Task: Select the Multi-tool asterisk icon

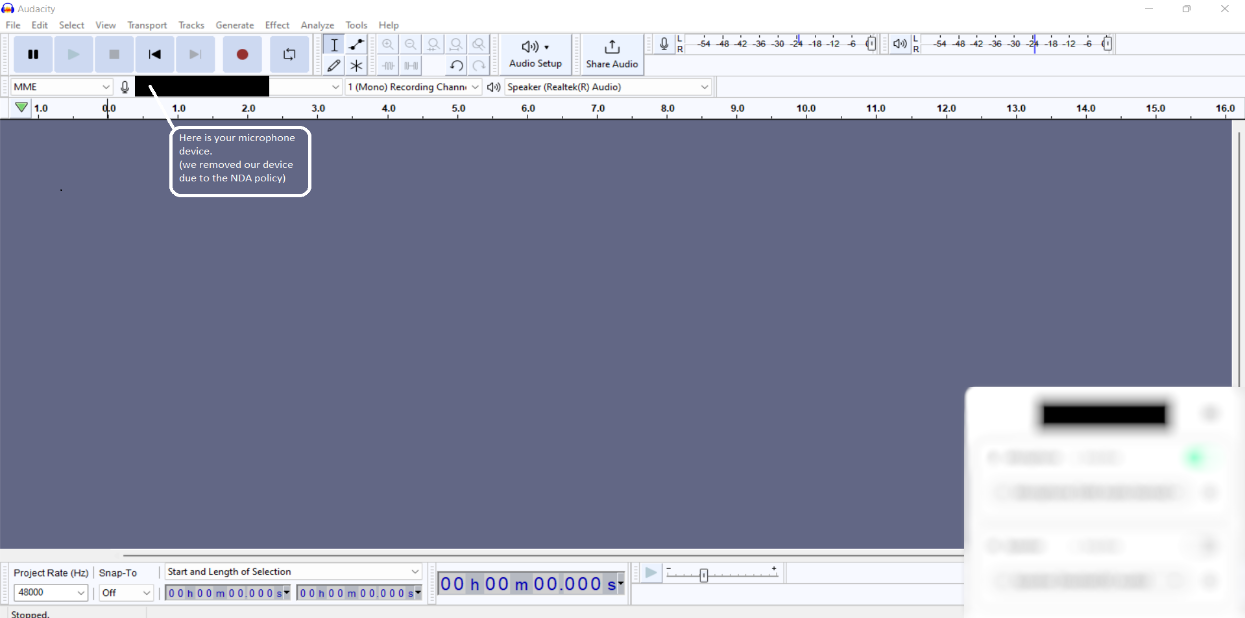Action: 356,66
